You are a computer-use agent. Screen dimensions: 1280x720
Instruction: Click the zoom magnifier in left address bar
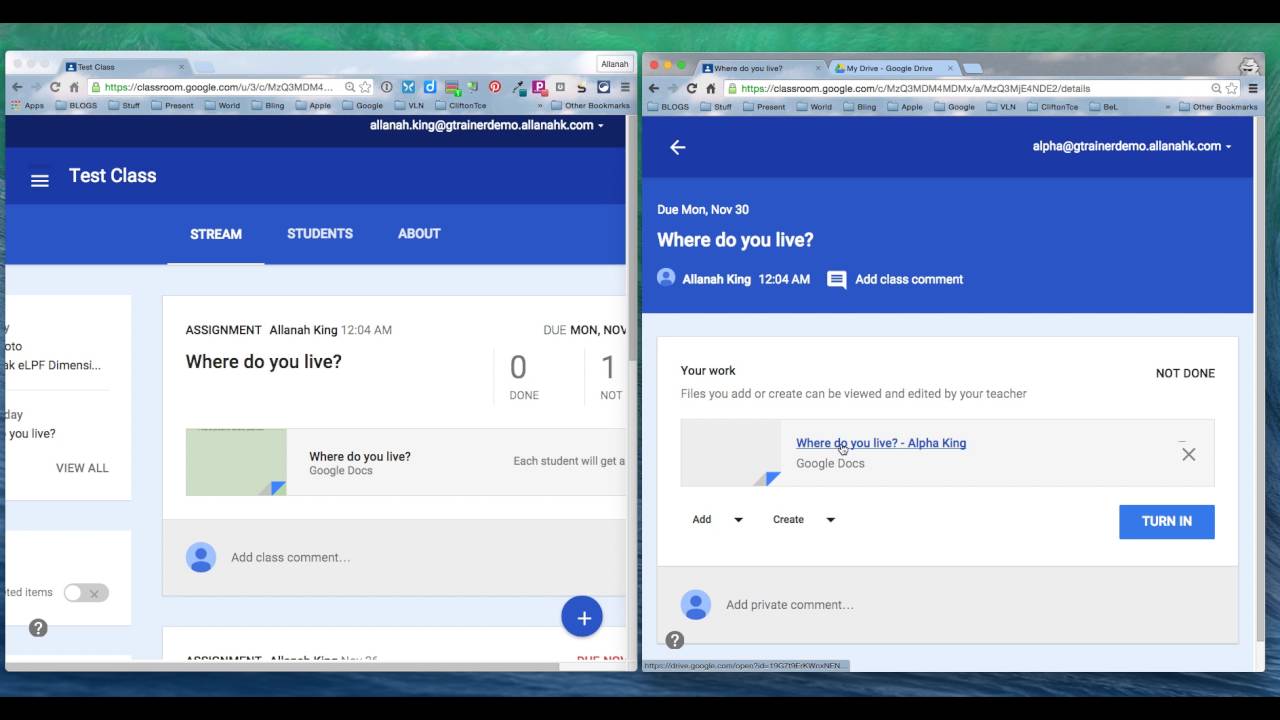(x=350, y=87)
